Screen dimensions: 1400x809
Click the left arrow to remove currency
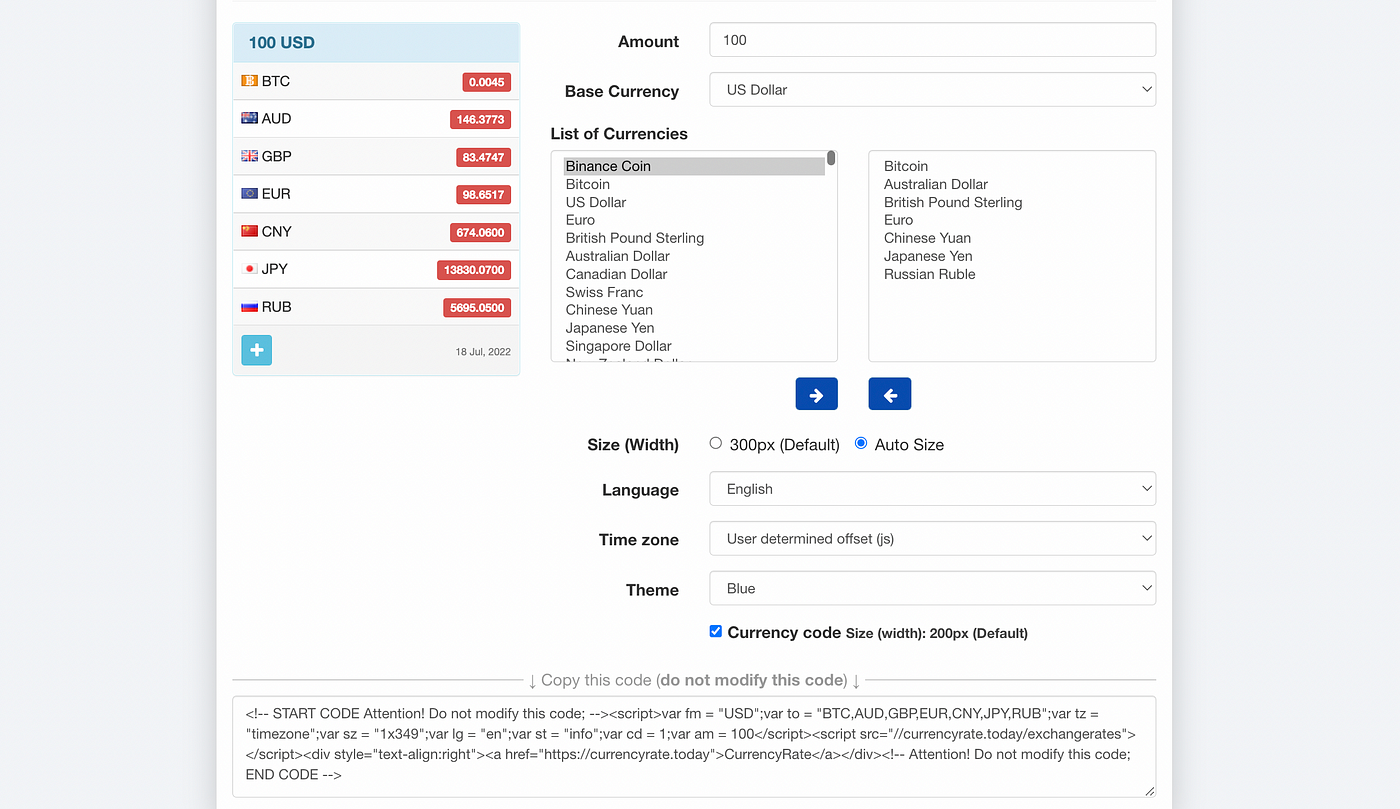[x=889, y=394]
